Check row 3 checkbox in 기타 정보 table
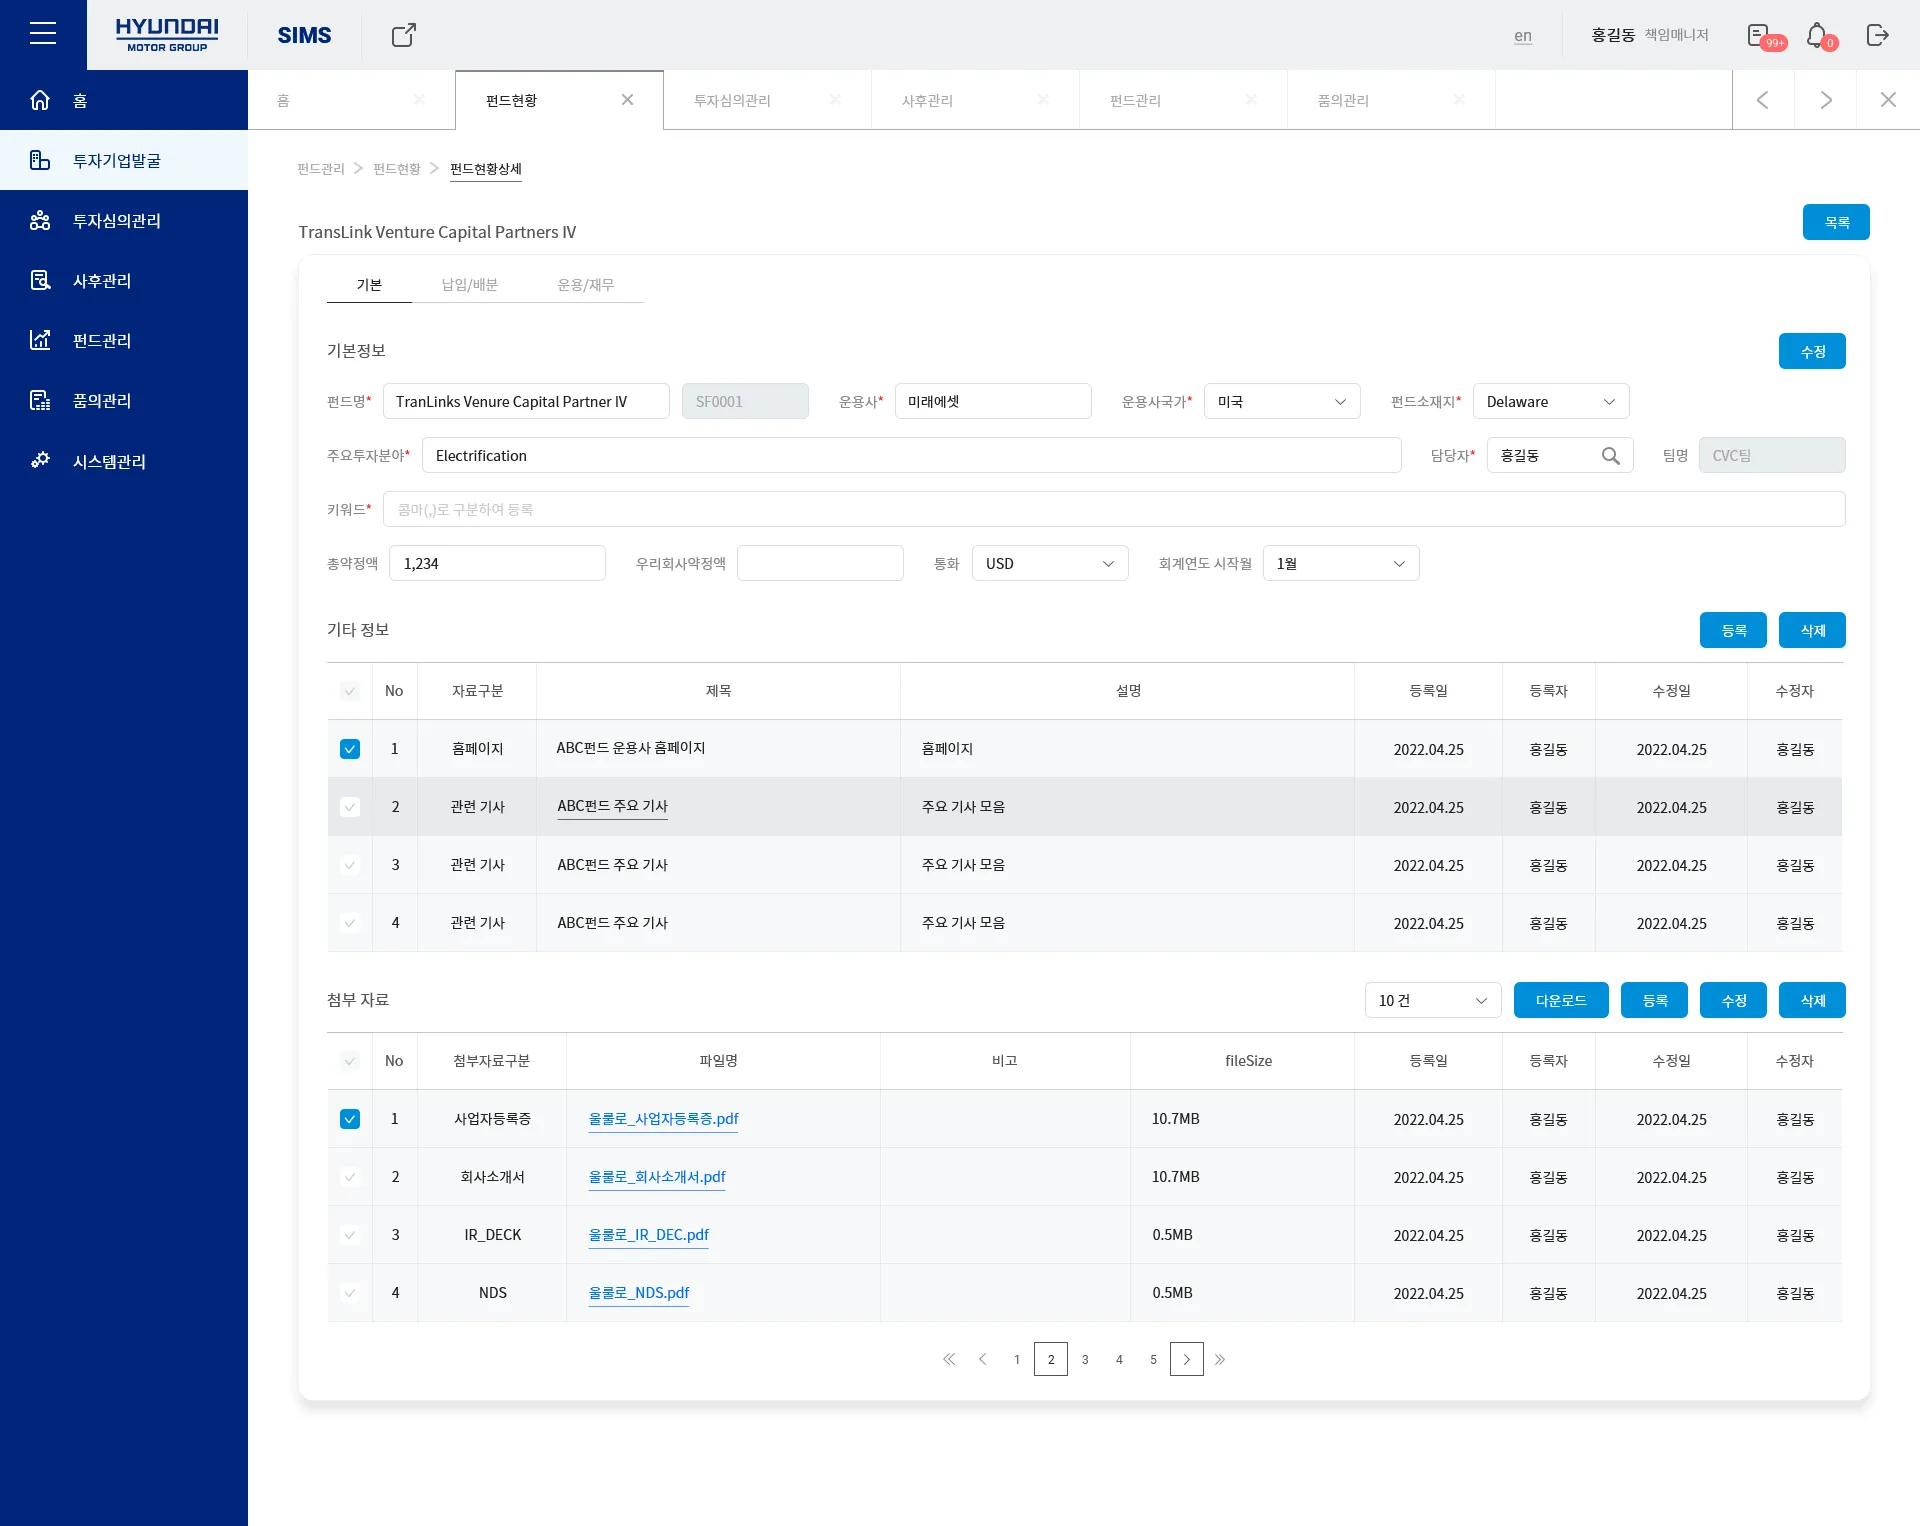Viewport: 1920px width, 1526px height. pyautogui.click(x=350, y=865)
